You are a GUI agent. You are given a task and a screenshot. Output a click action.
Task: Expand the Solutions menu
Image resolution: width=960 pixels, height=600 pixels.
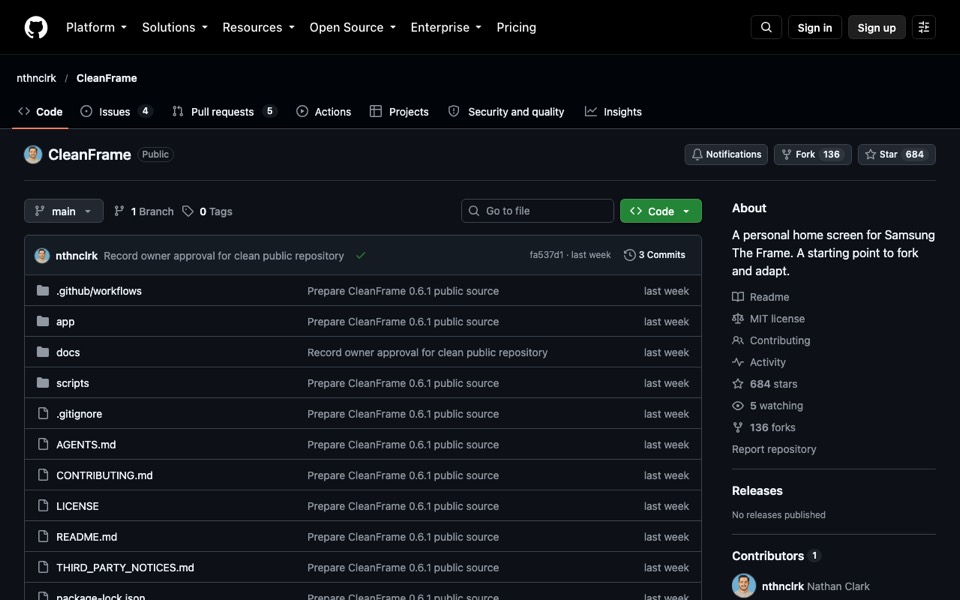[174, 28]
